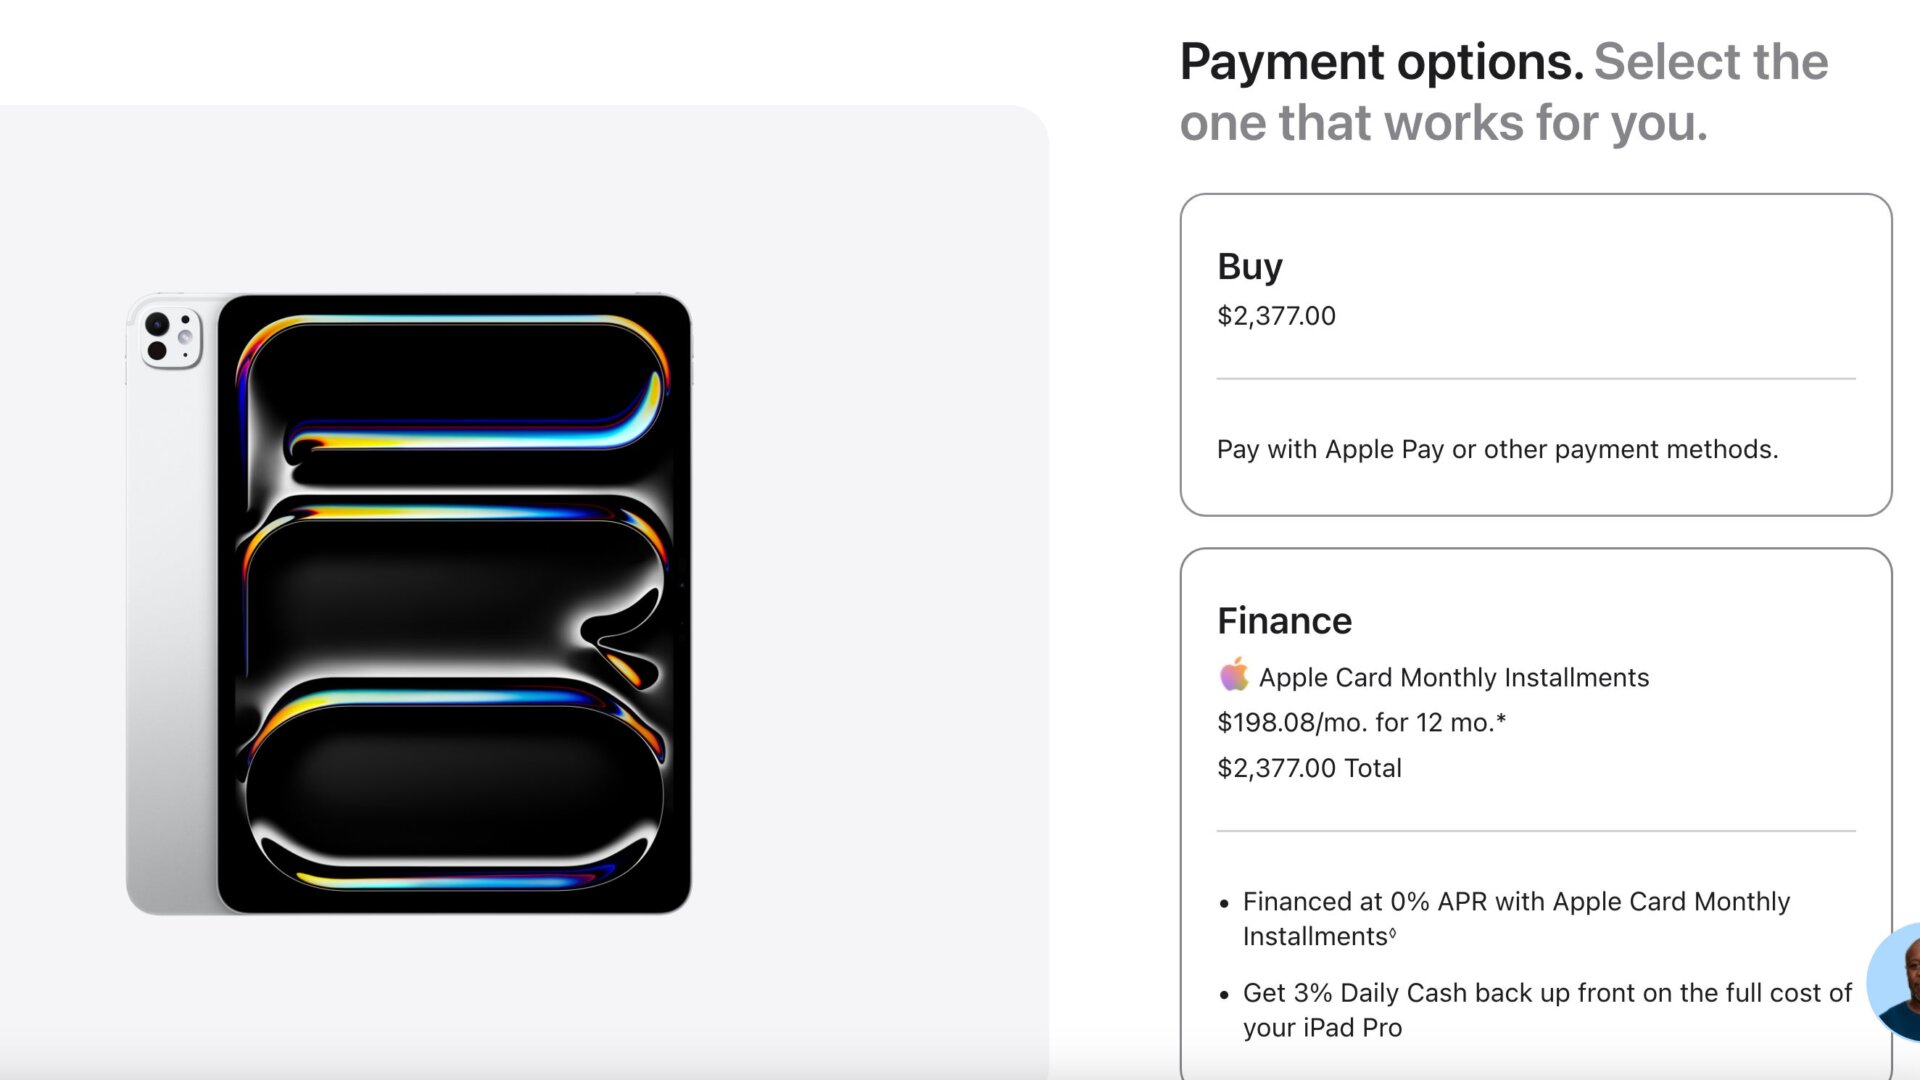Click the iPad Pro front display image
The height and width of the screenshot is (1080, 1920).
[x=454, y=603]
